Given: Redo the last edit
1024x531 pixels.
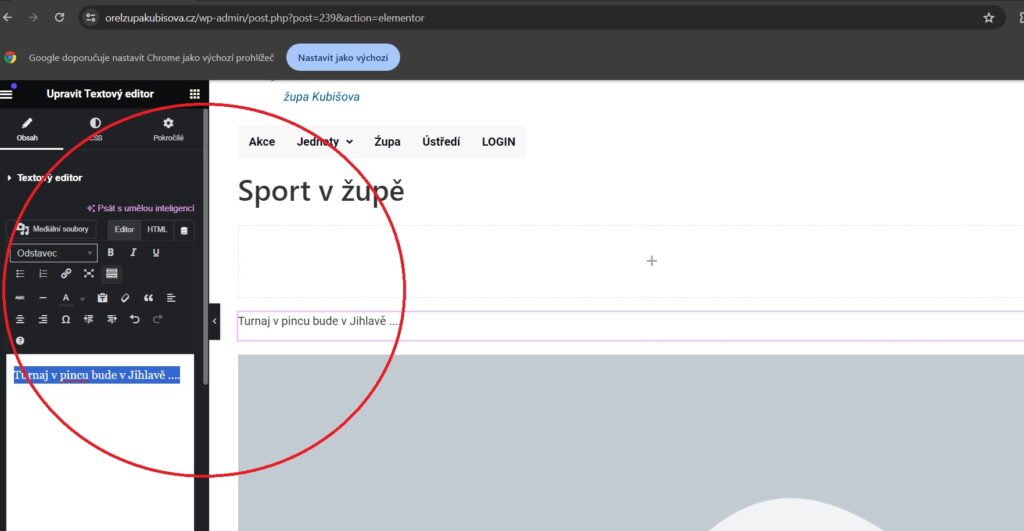Looking at the screenshot, I should [x=157, y=319].
